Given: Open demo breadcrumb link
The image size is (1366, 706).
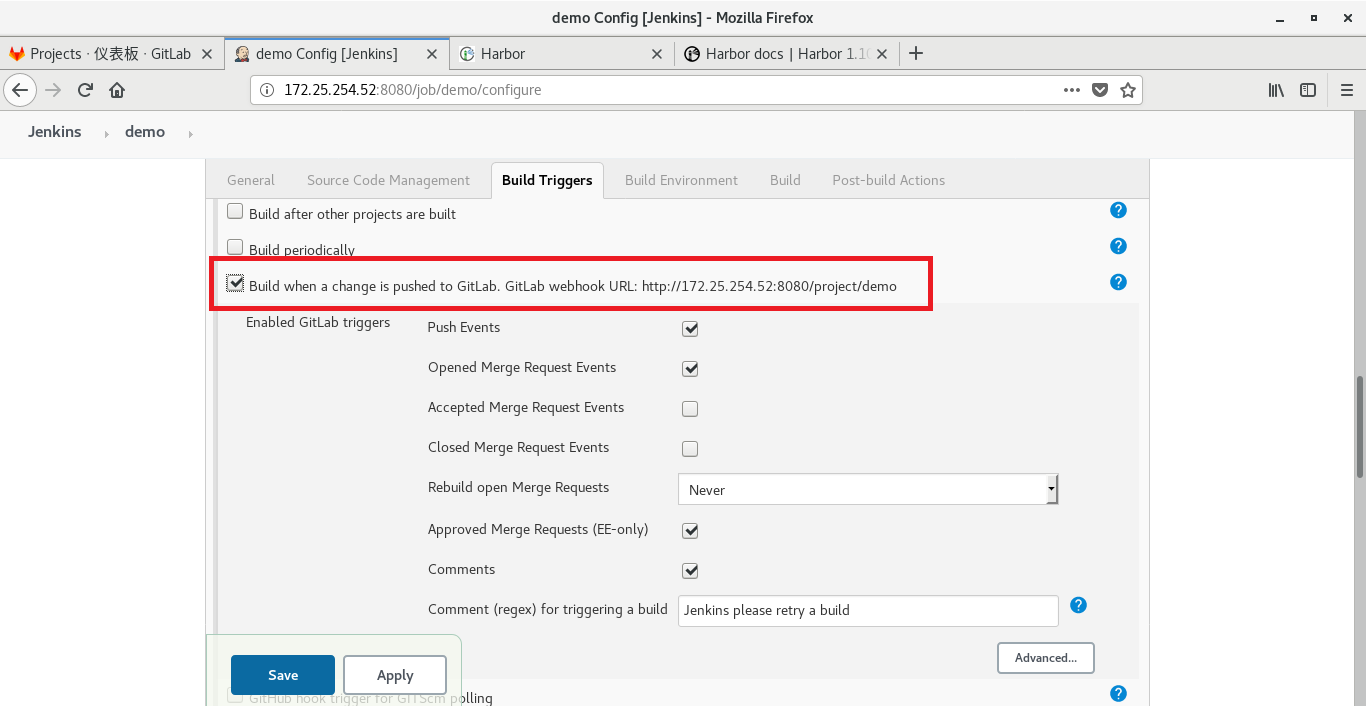Looking at the screenshot, I should click(145, 132).
